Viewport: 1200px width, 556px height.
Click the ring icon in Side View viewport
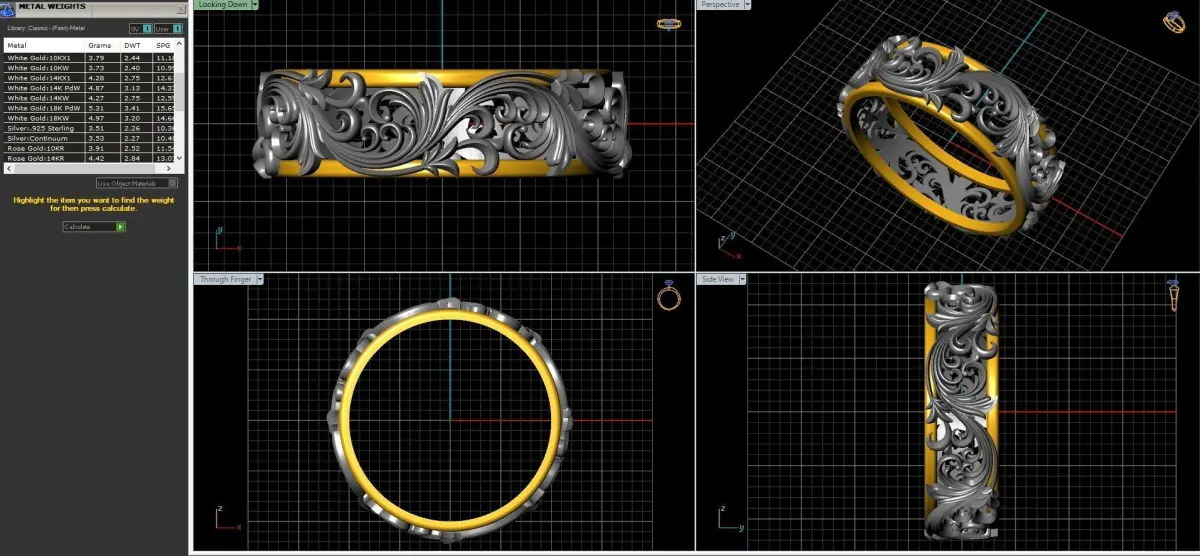tap(1172, 297)
